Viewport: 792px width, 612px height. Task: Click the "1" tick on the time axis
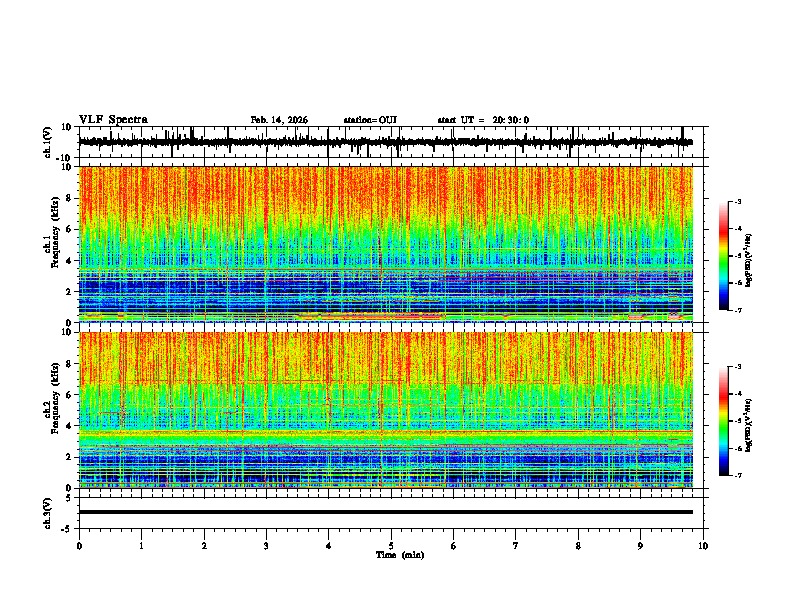(x=141, y=546)
